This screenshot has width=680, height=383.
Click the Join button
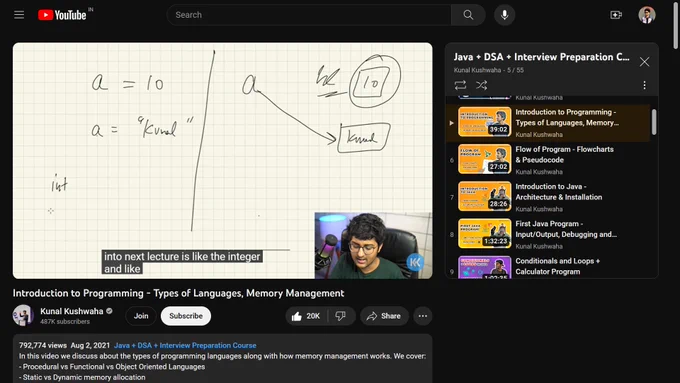pyautogui.click(x=141, y=316)
